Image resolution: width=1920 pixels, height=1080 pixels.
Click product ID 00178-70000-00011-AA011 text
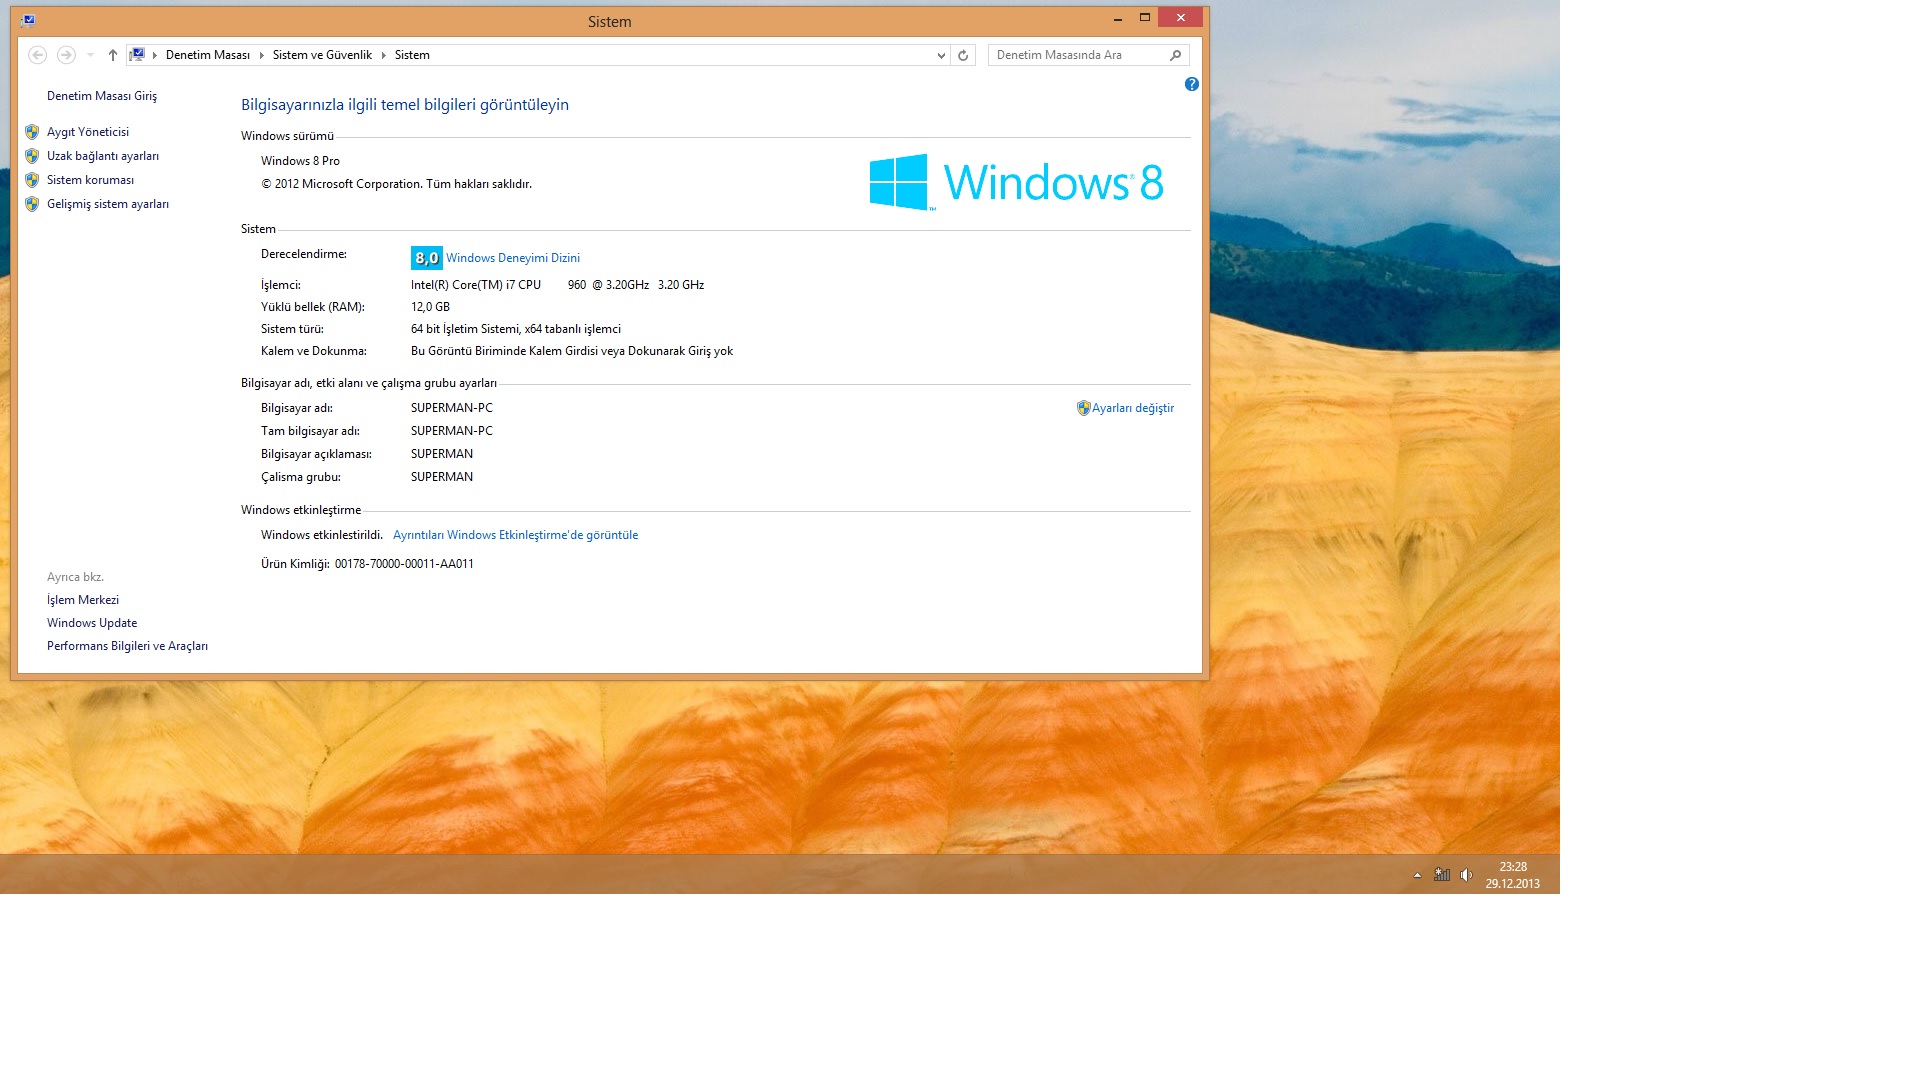click(x=404, y=564)
